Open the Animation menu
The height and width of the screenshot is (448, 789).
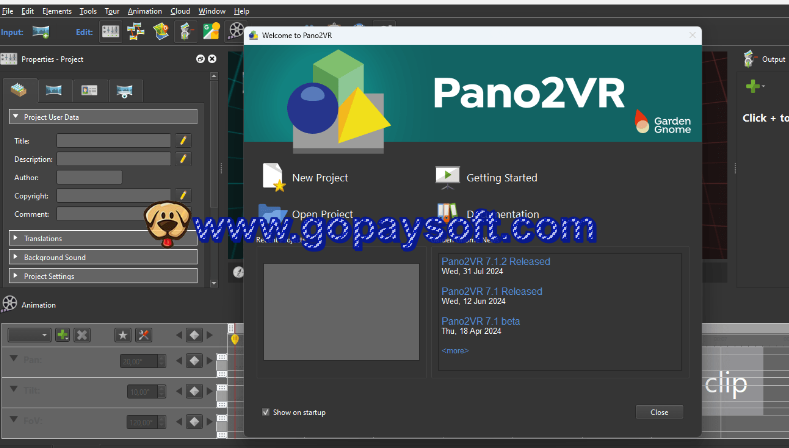145,11
